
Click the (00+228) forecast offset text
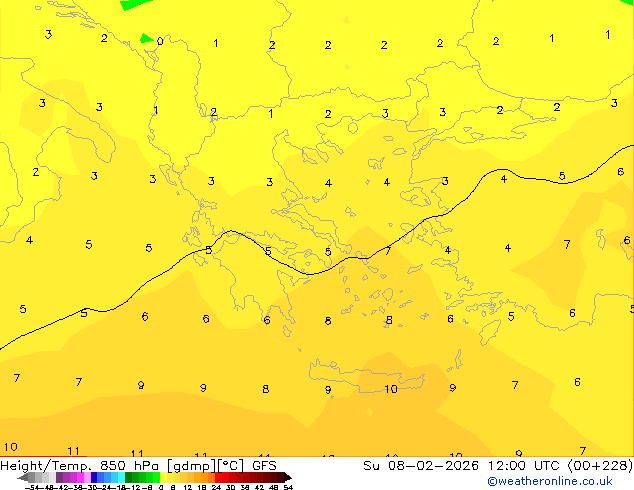pyautogui.click(x=600, y=466)
